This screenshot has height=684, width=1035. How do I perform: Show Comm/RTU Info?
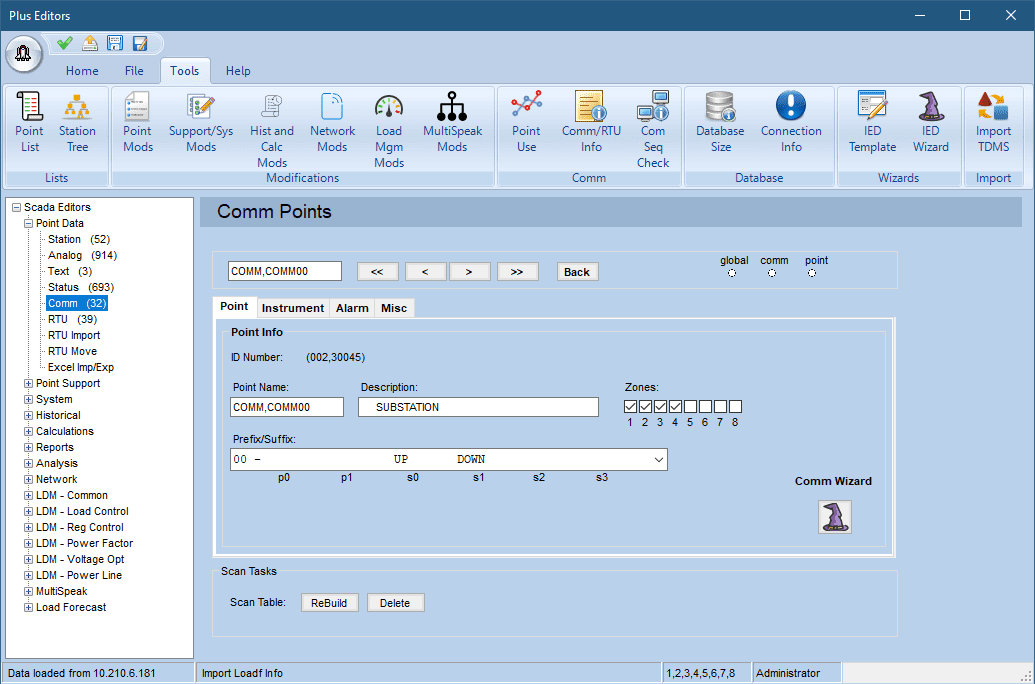point(591,123)
